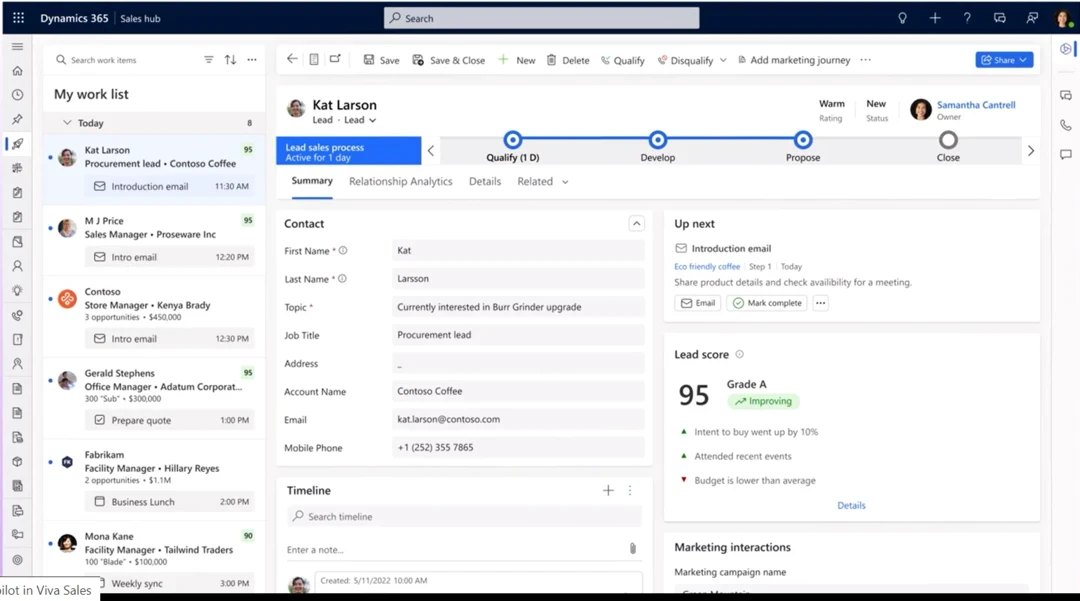This screenshot has width=1080, height=601.
Task: Collapse the Contact section chevron
Action: [636, 224]
